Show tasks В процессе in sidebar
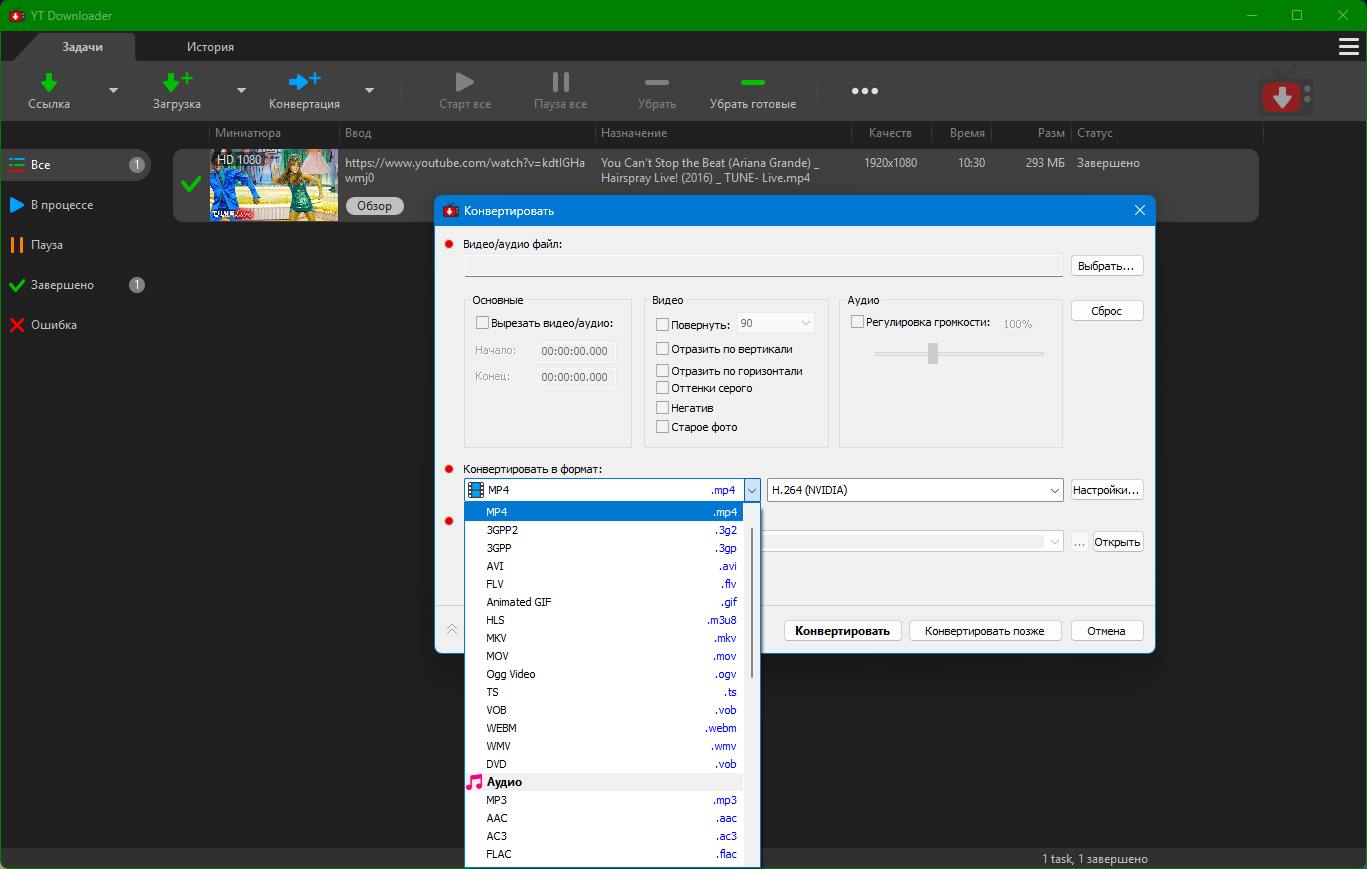The width and height of the screenshot is (1367, 869). [62, 205]
